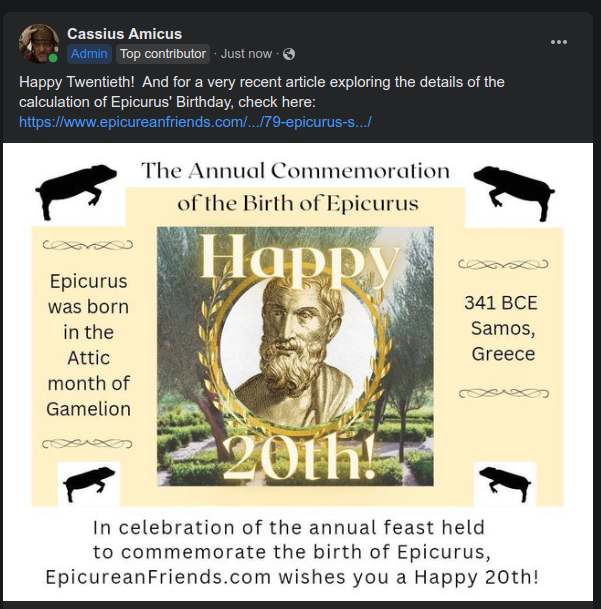This screenshot has width=601, height=609.
Task: Click bottom-left pig silhouette in image
Action: 89,484
